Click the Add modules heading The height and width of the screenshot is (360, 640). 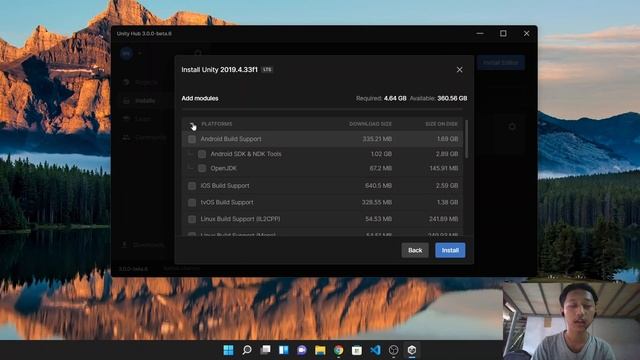pyautogui.click(x=200, y=98)
